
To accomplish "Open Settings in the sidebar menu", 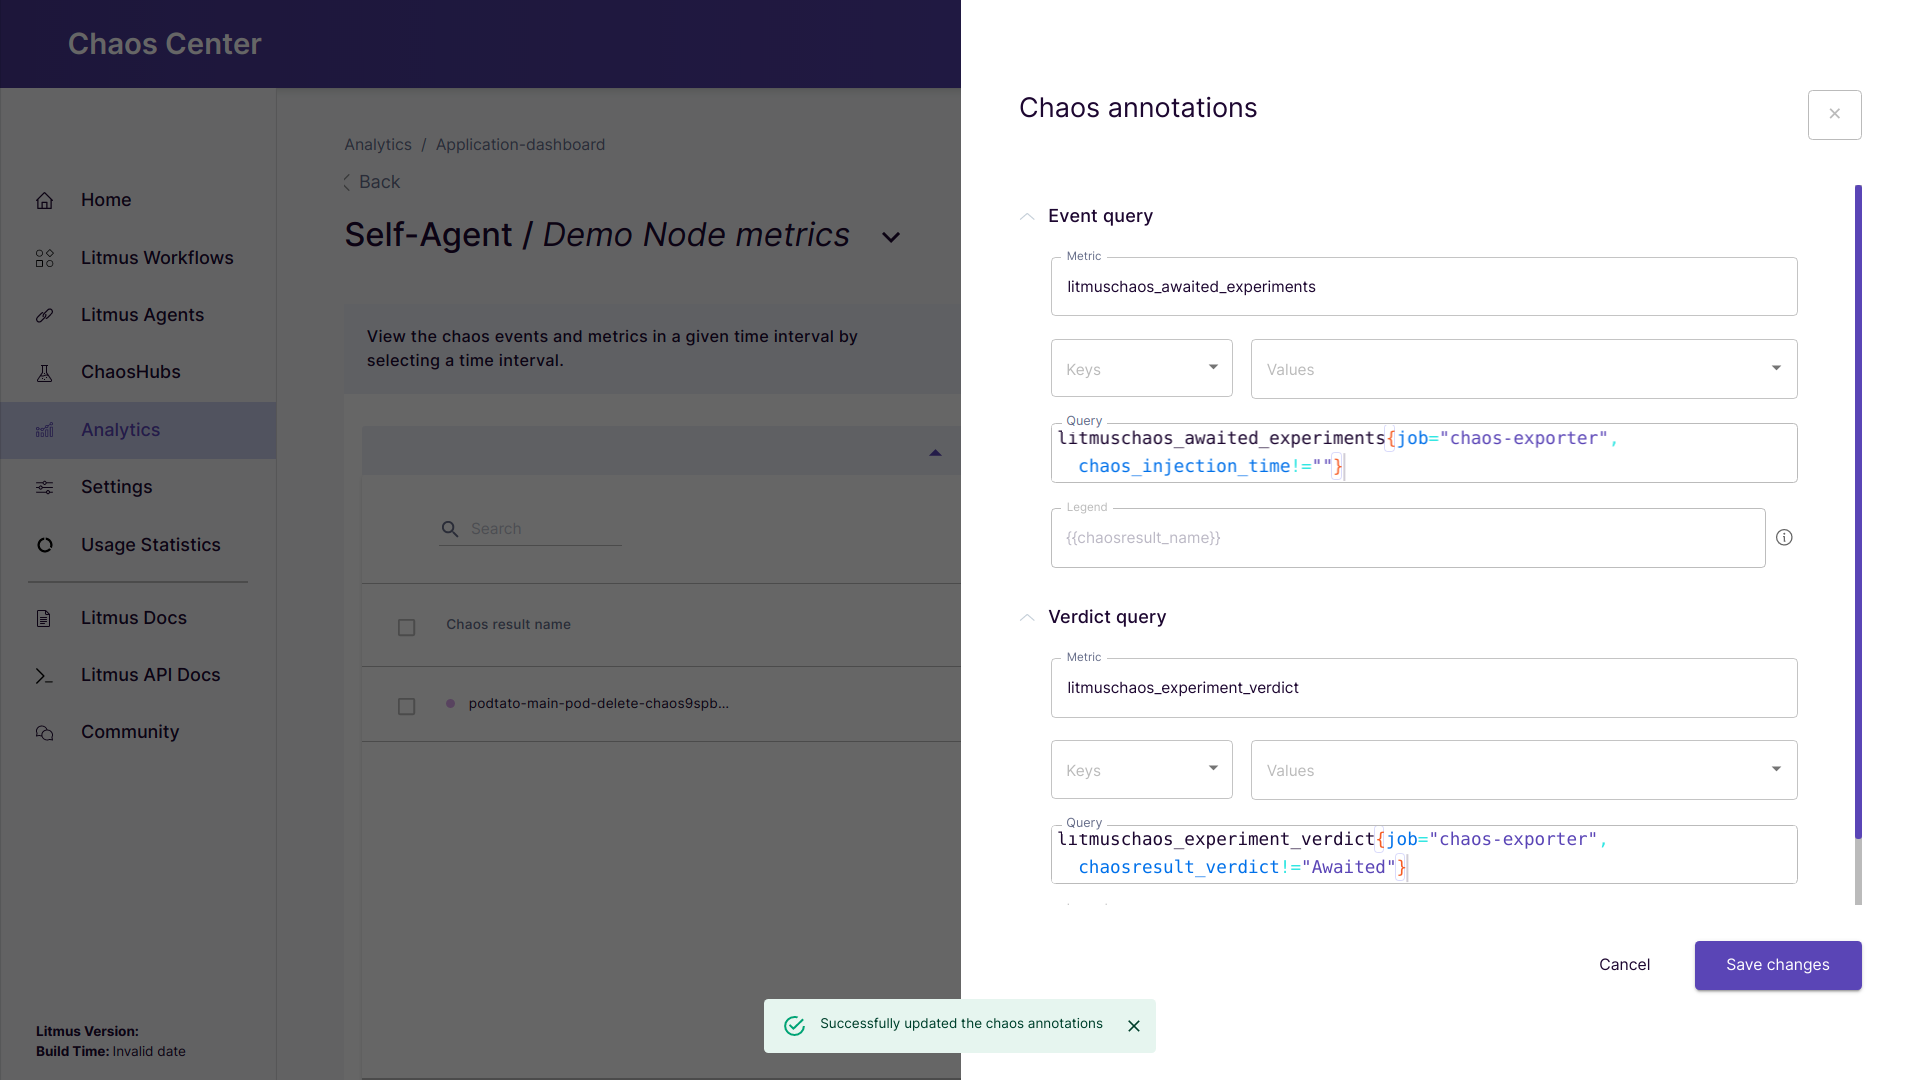I will (x=116, y=487).
